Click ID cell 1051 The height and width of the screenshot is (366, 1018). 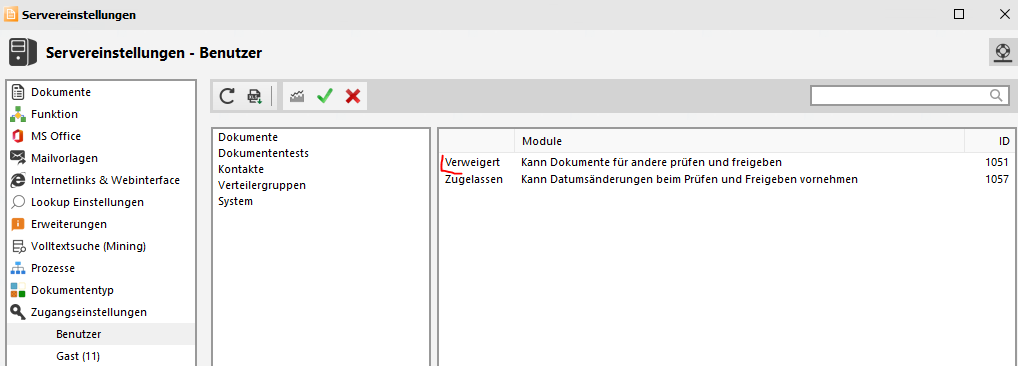(x=997, y=162)
